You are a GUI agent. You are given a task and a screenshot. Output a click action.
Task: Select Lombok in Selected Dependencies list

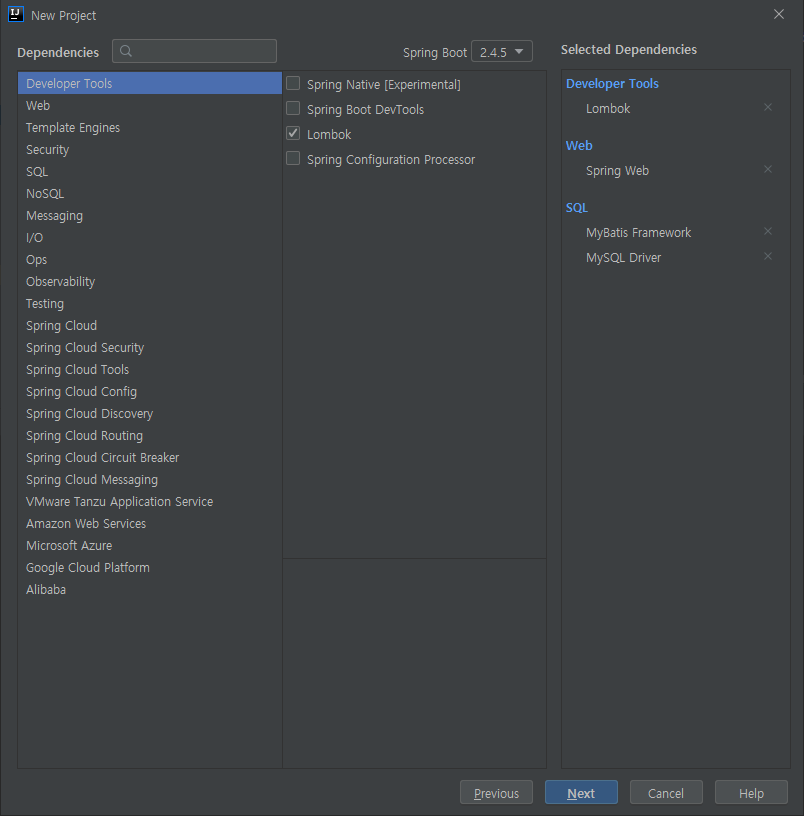pos(608,108)
